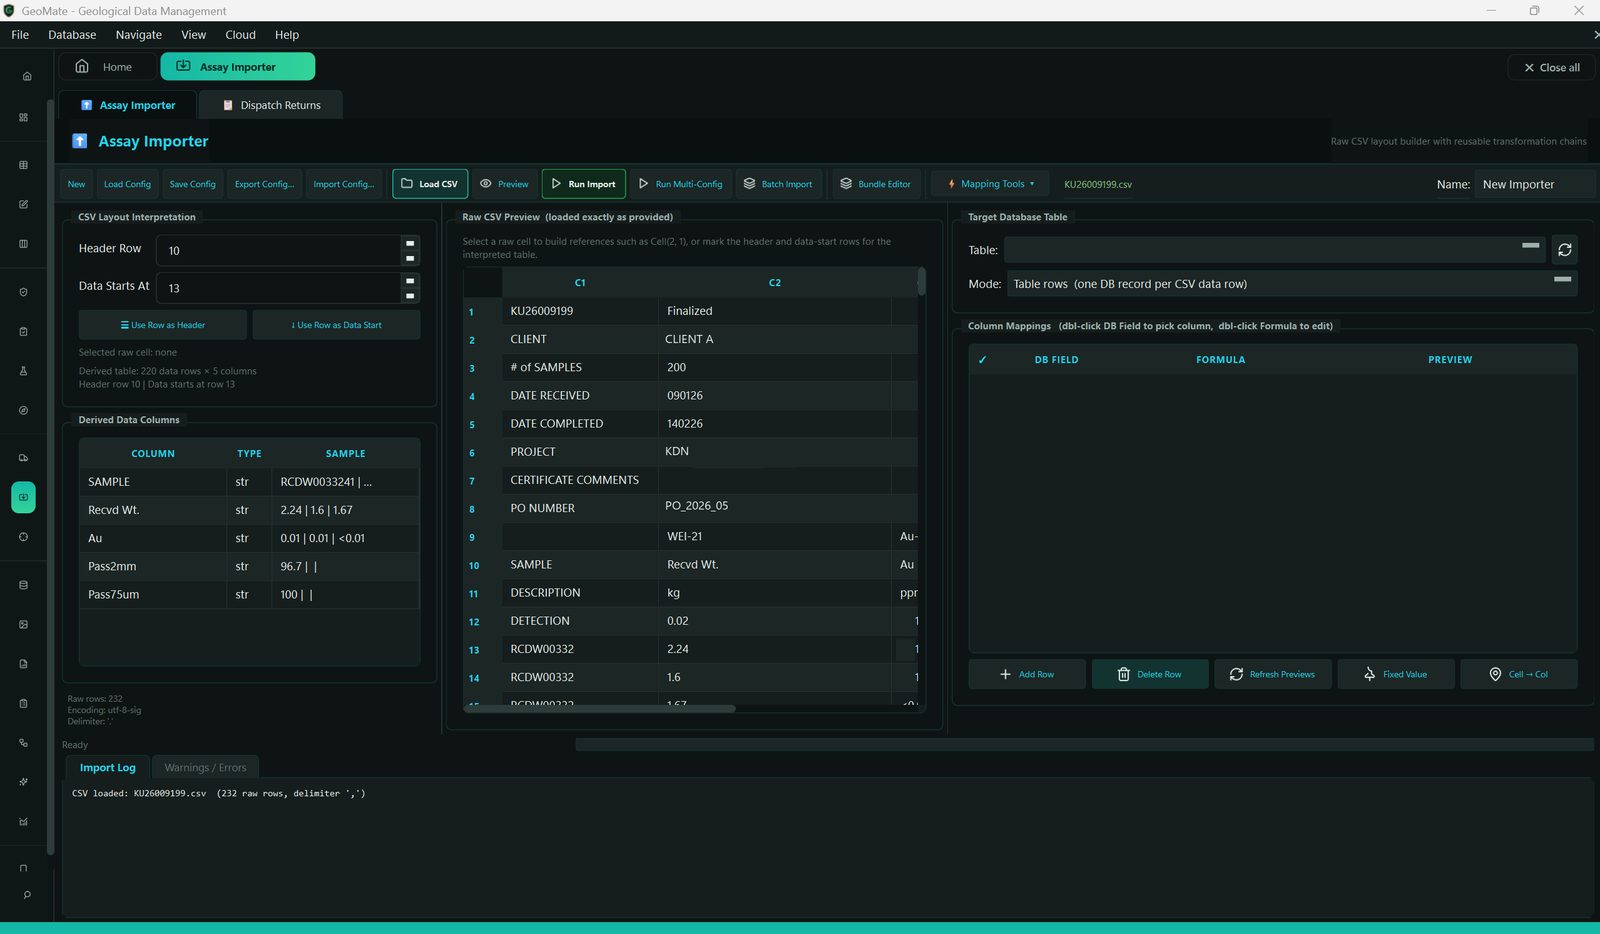1600x934 pixels.
Task: Click the Run Multi-Config button
Action: point(680,184)
